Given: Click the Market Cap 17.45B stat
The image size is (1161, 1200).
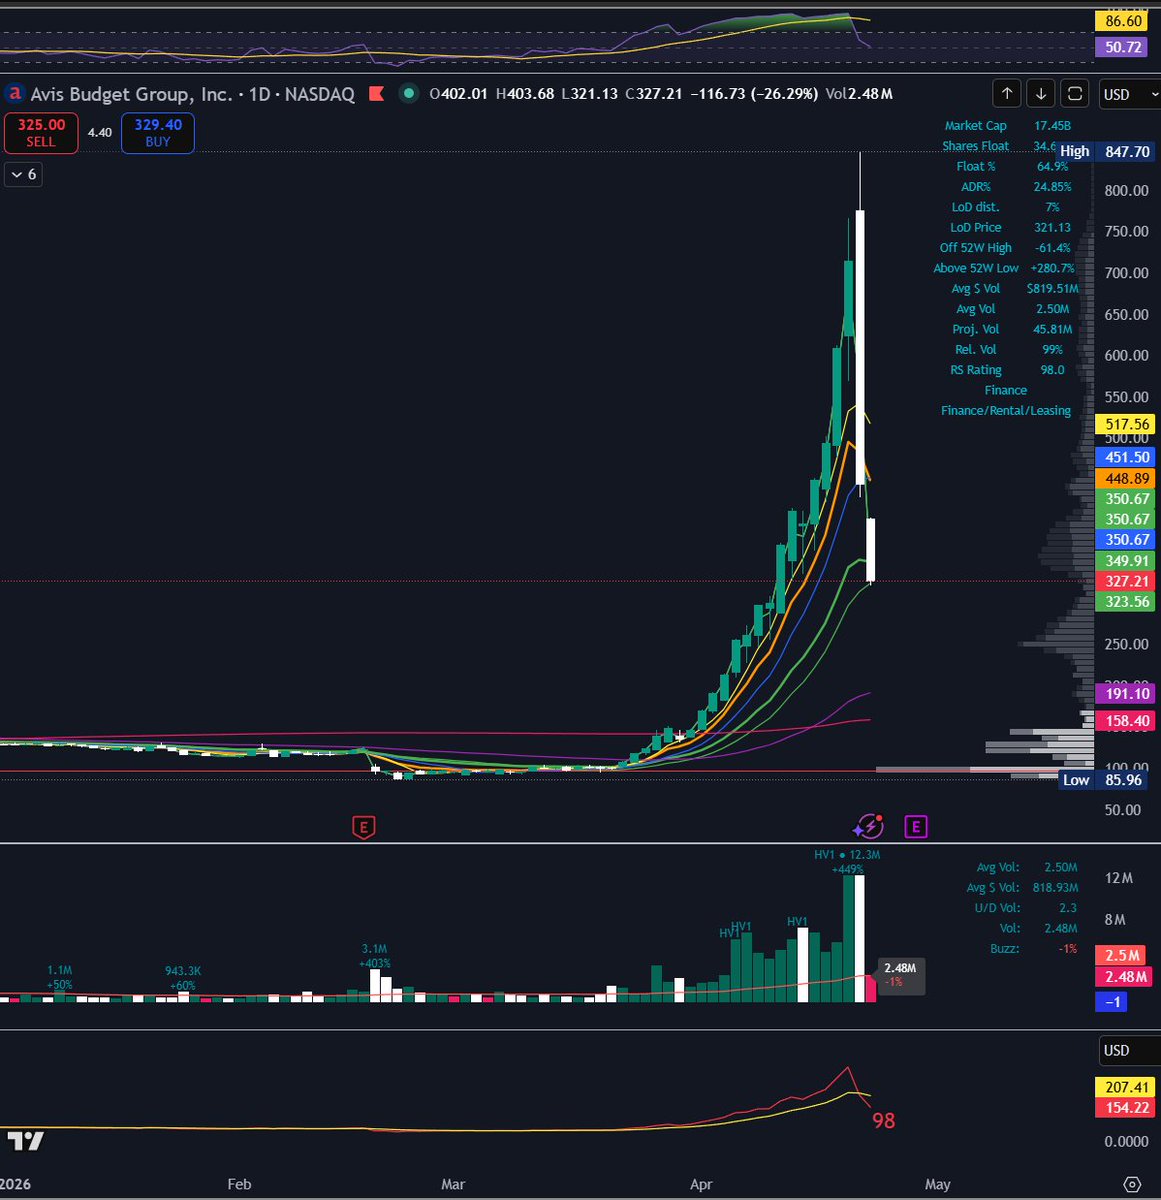Looking at the screenshot, I should coord(1007,126).
